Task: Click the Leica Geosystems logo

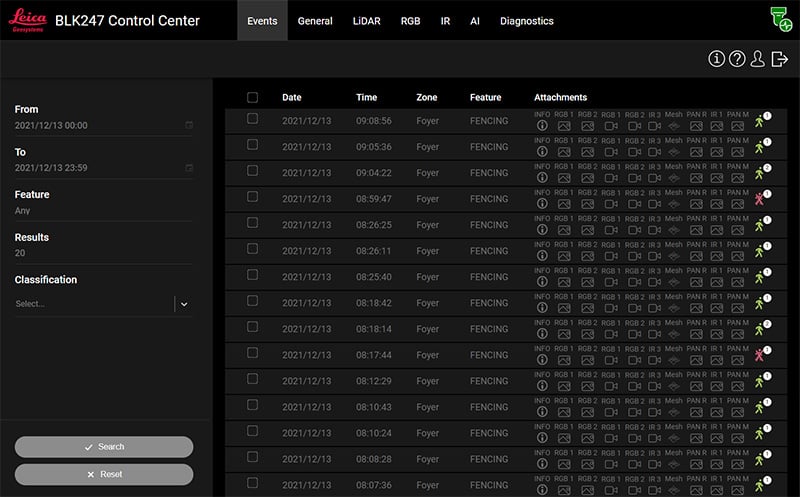Action: click(28, 20)
